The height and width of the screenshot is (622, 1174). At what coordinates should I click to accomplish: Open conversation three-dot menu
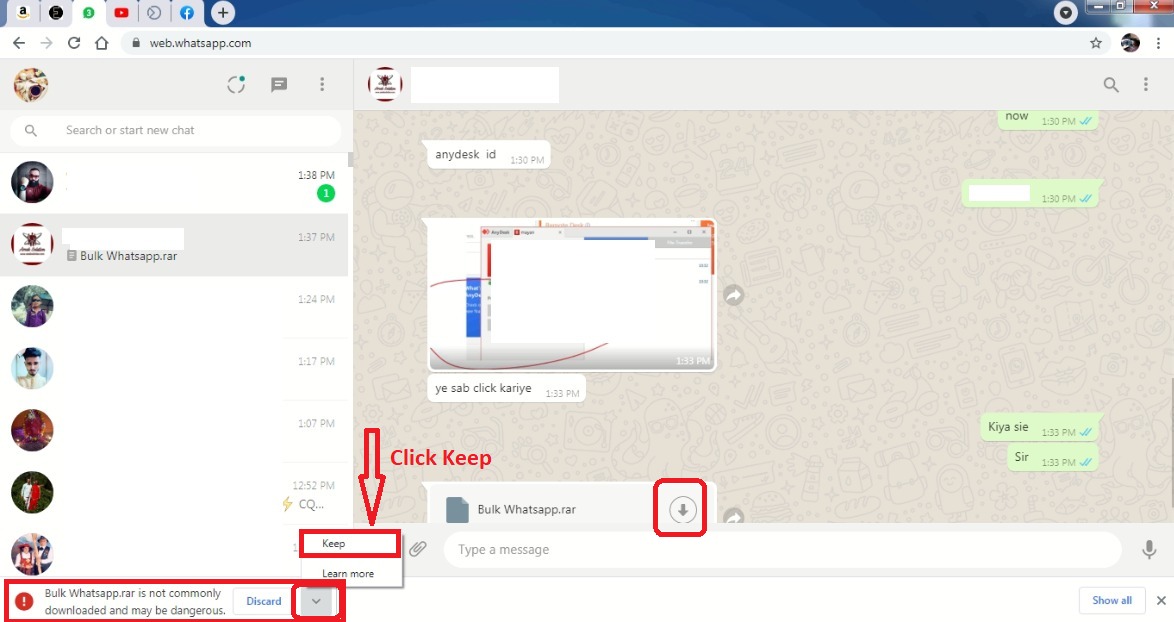(x=1146, y=85)
